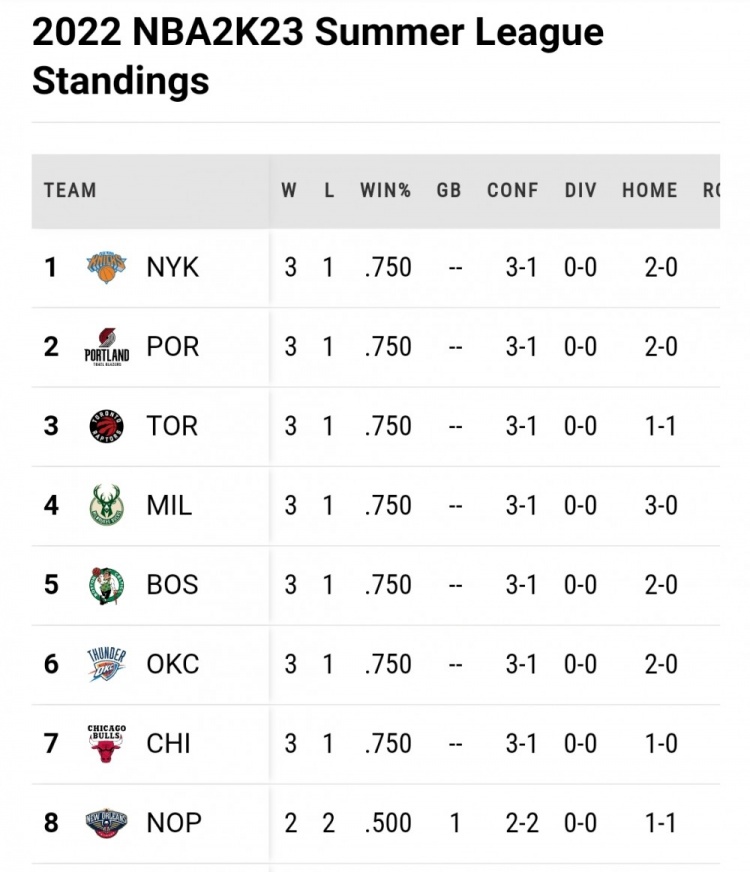
Task: Click the HOME column header
Action: tap(650, 190)
